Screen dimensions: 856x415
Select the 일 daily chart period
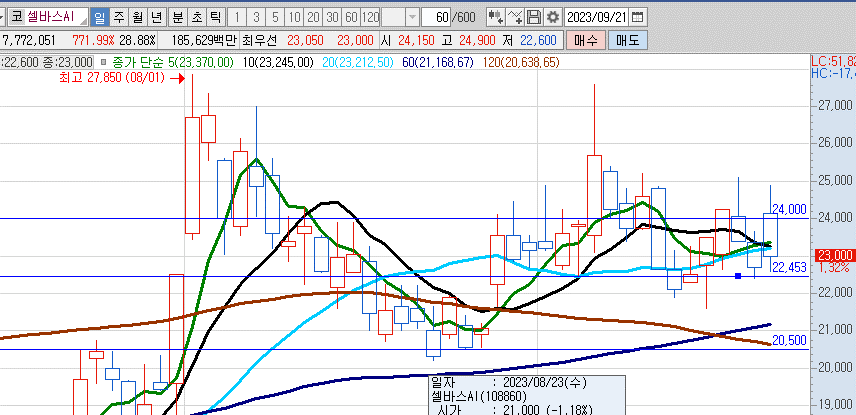(x=99, y=17)
